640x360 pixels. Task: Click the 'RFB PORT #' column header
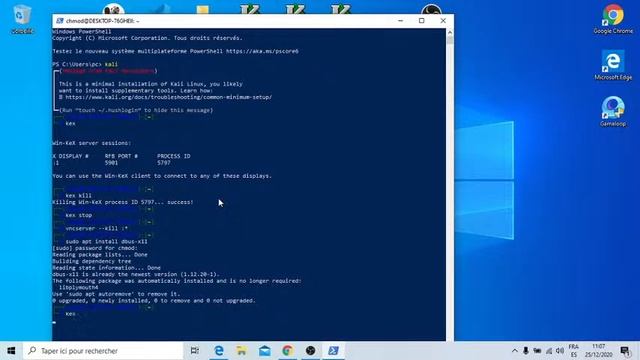click(121, 156)
